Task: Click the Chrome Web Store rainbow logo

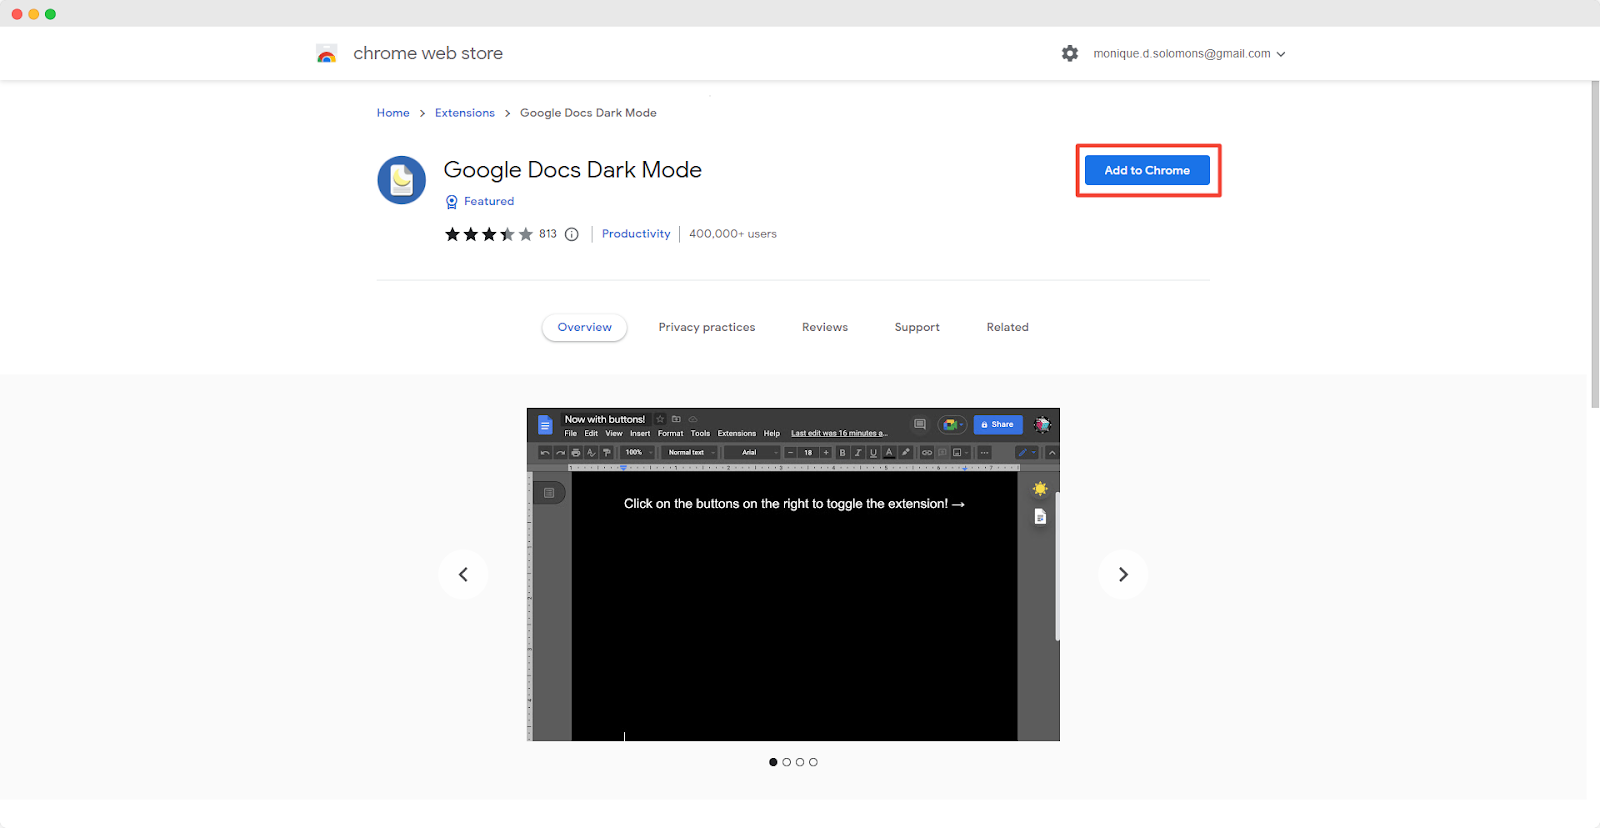Action: [x=326, y=54]
